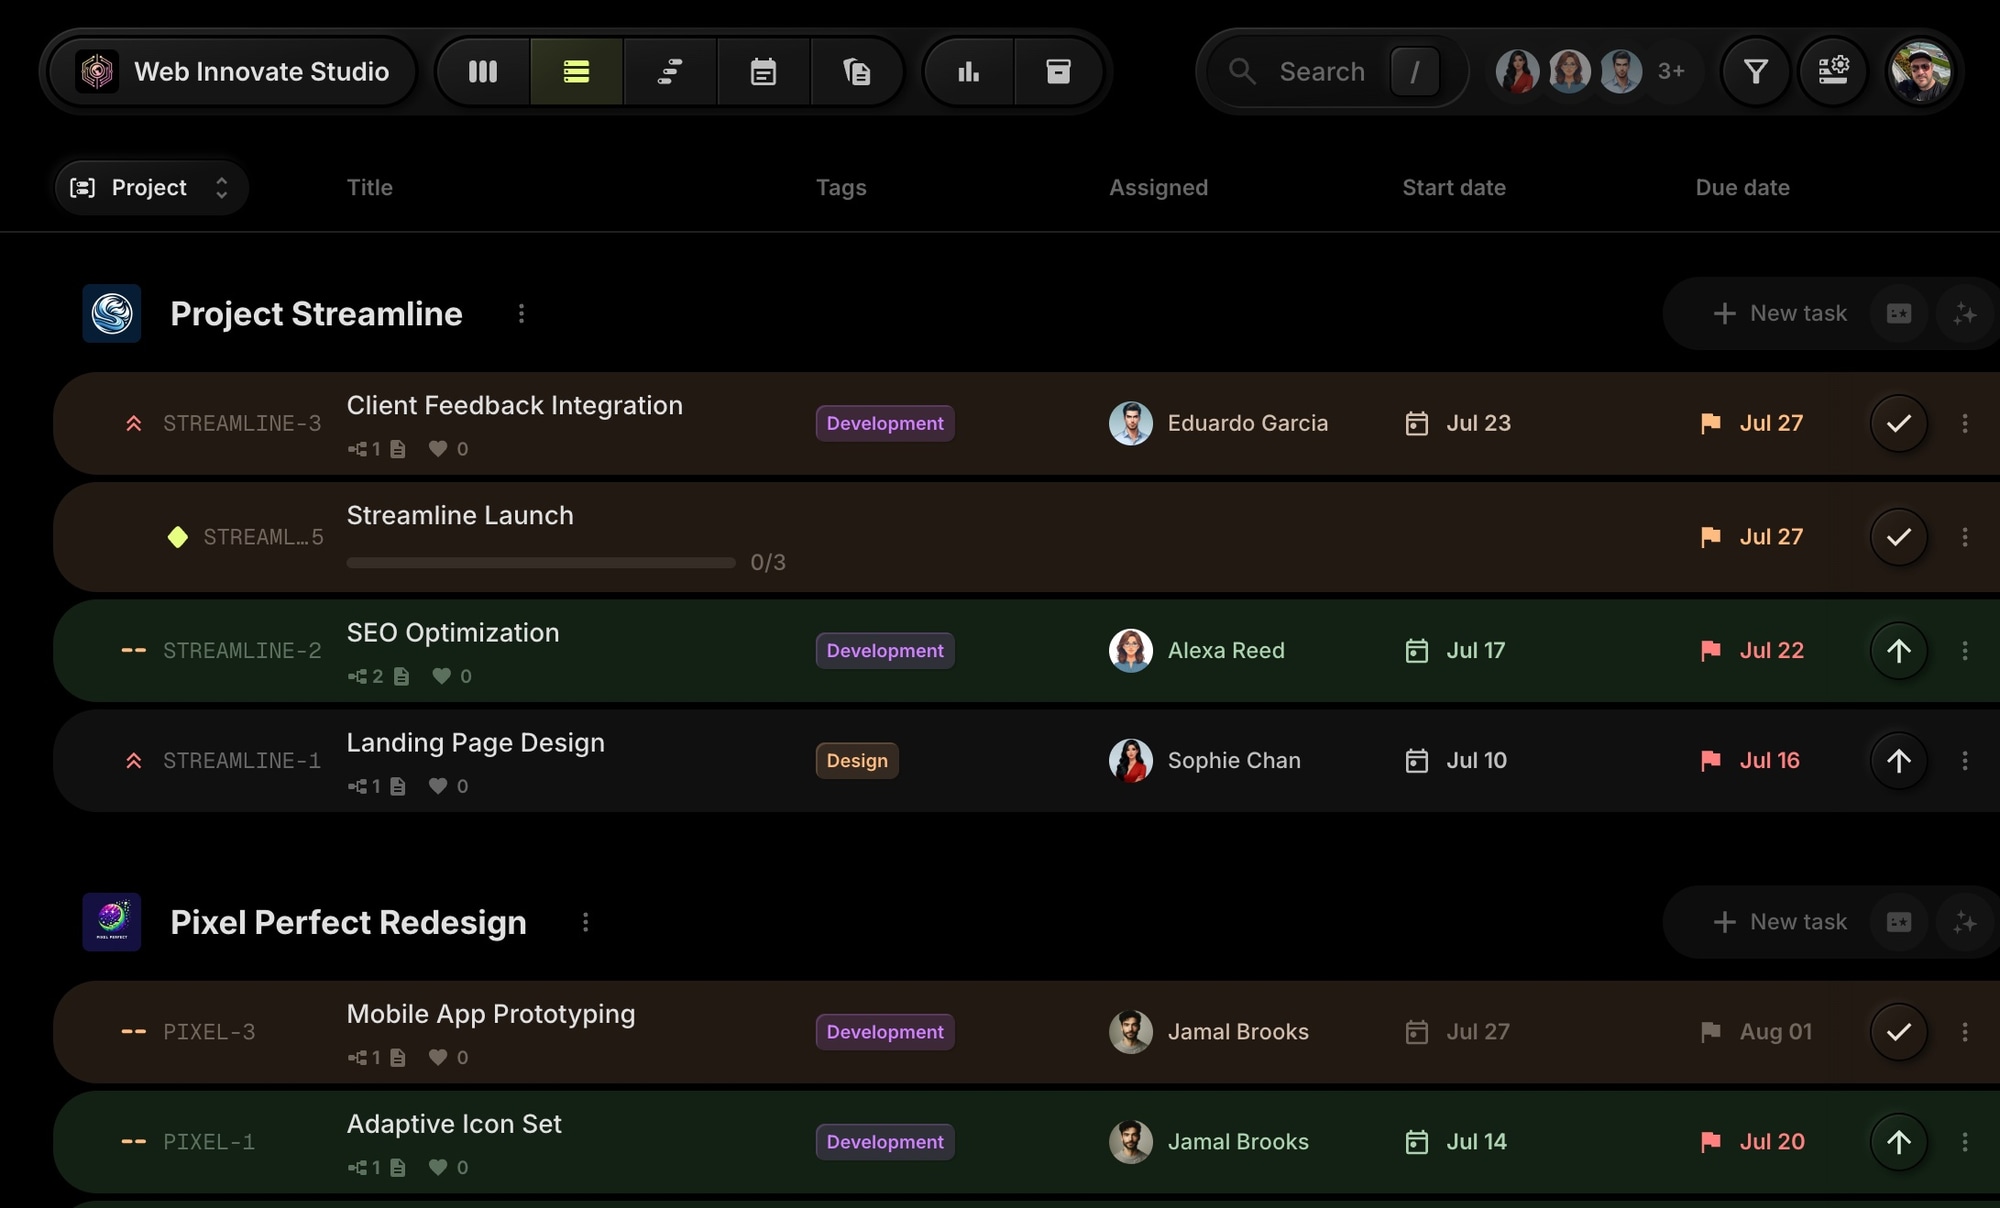The image size is (2000, 1208).
Task: Toggle completion of Client Feedback Integration
Action: pyautogui.click(x=1898, y=423)
